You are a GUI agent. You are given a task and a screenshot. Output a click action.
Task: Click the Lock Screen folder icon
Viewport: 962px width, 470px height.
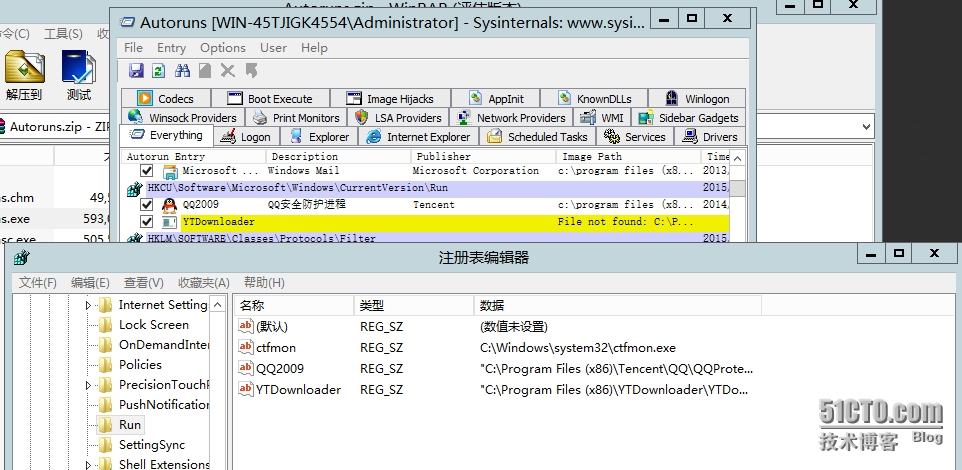click(x=106, y=325)
